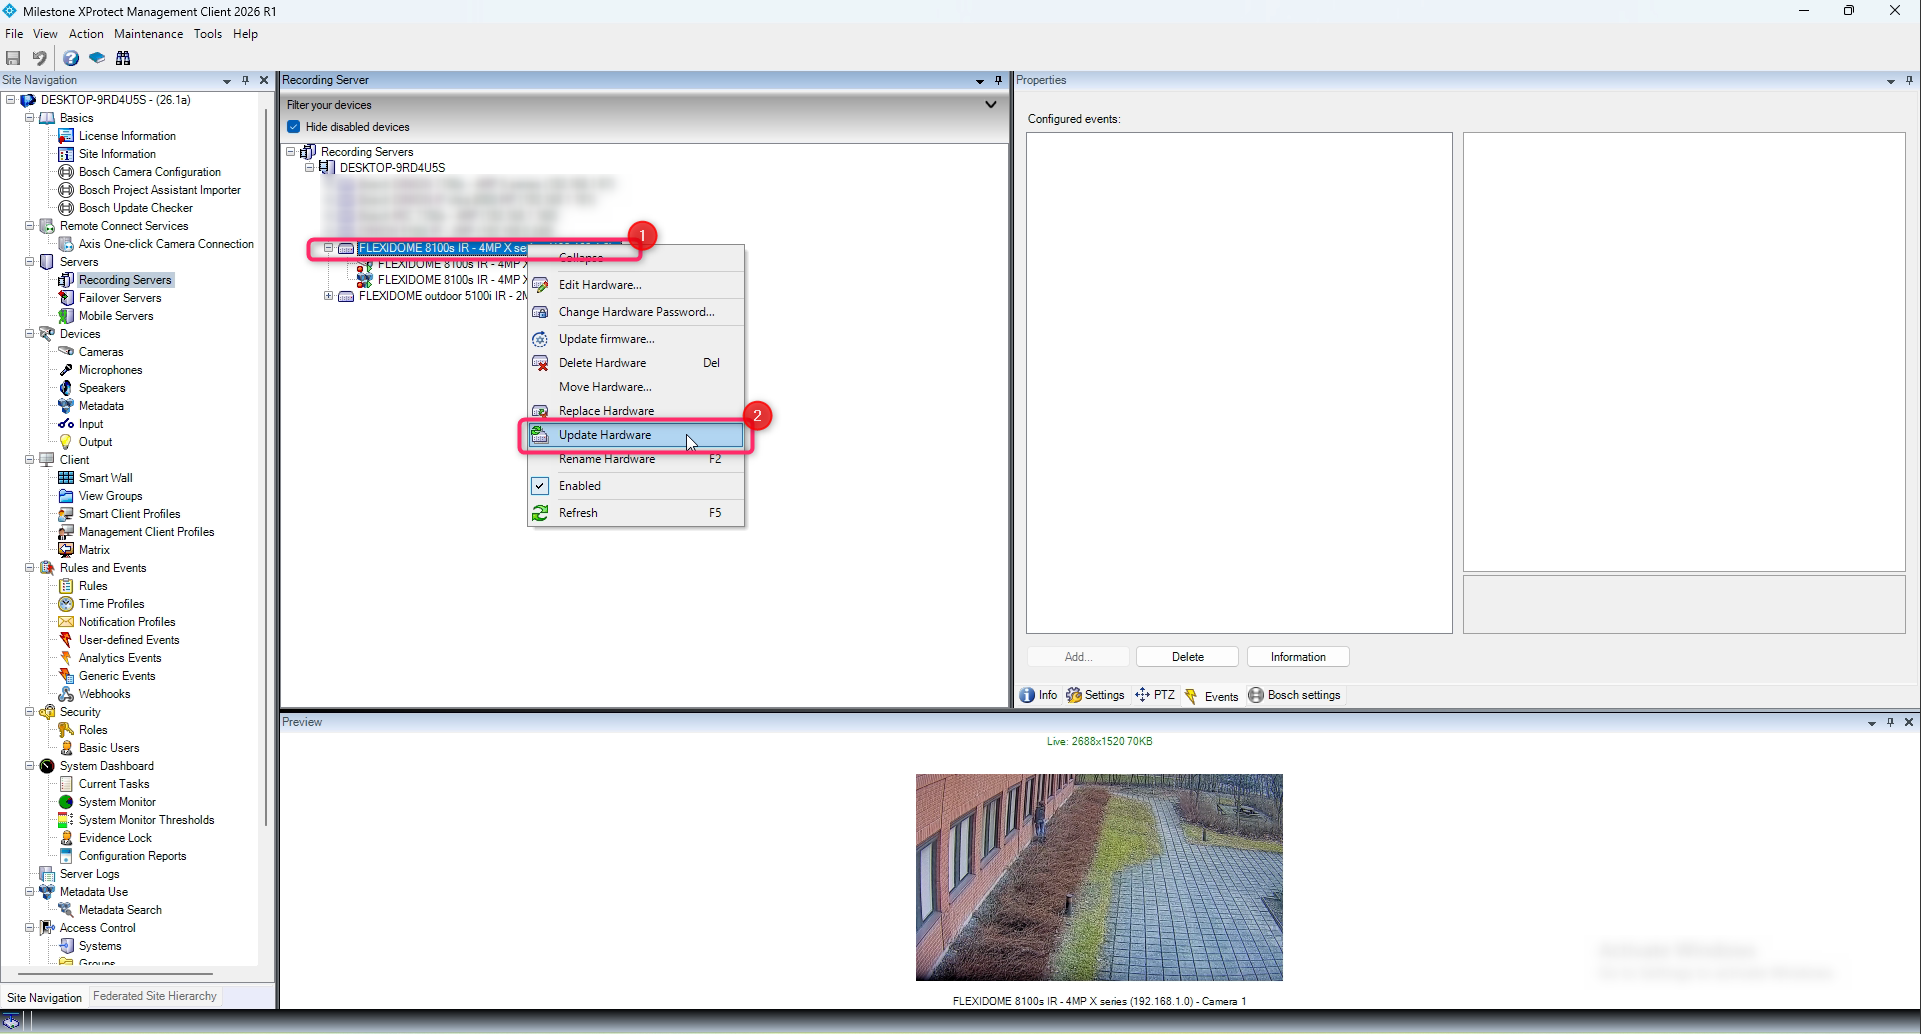Toggle the Enabled checkmark in context menu

click(x=540, y=486)
